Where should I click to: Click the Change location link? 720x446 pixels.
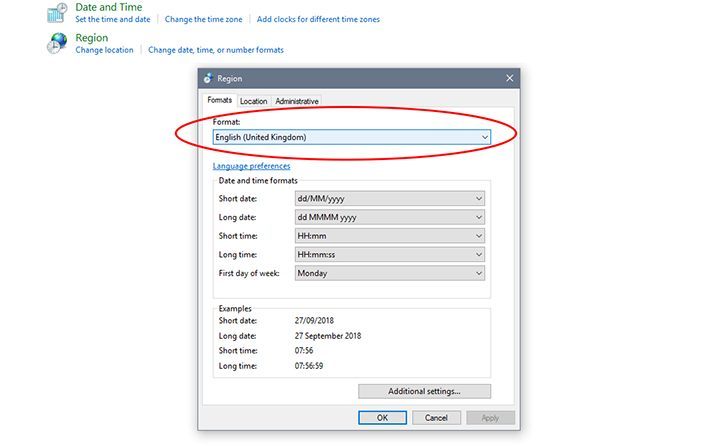click(104, 50)
